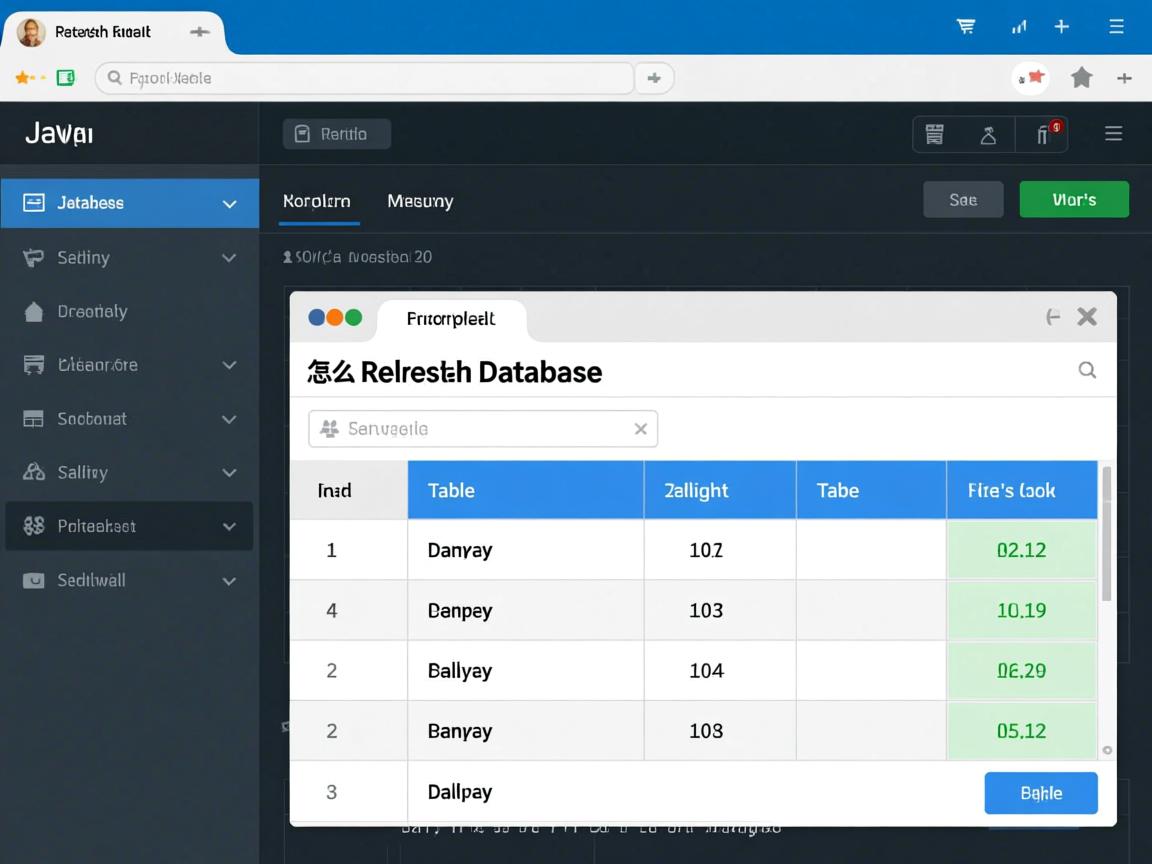1152x864 pixels.
Task: Switch to the Mesuny tab
Action: (x=420, y=201)
